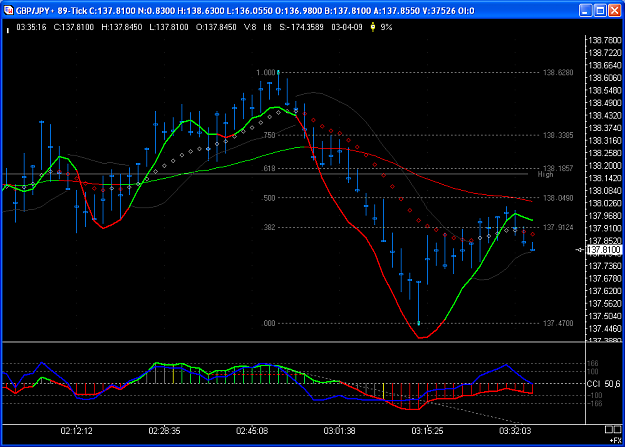This screenshot has width=625, height=447.
Task: Click the C:137.8100 close value
Action: [x=74, y=27]
